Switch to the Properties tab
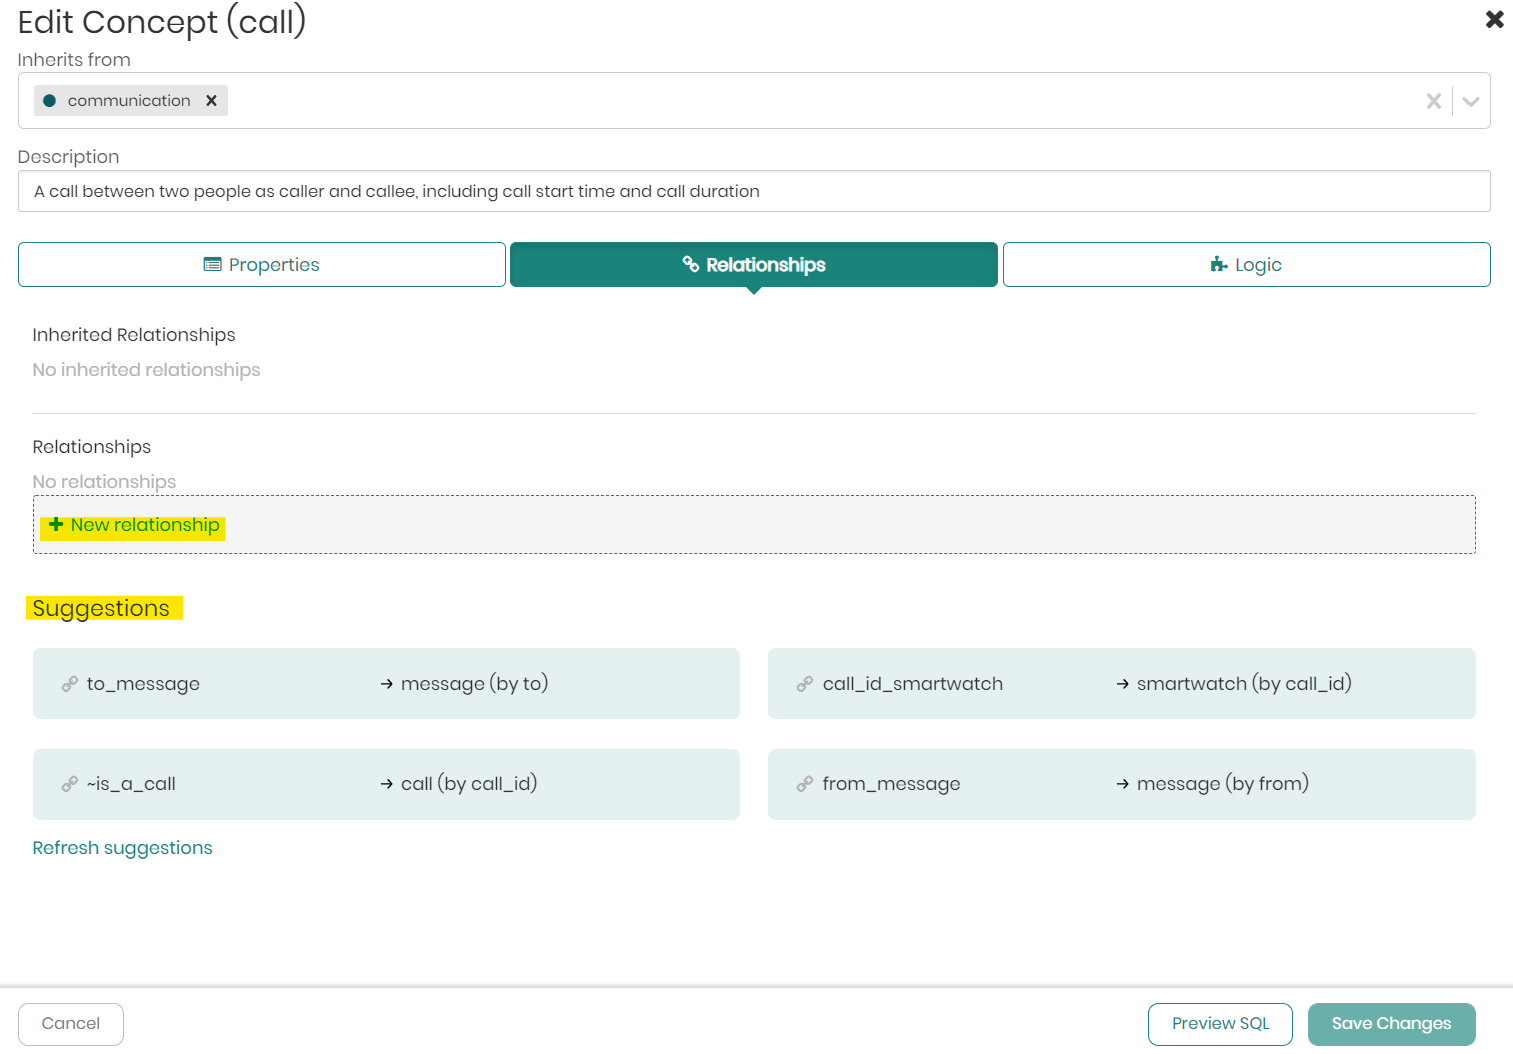Viewport: 1513px width, 1054px height. point(262,265)
